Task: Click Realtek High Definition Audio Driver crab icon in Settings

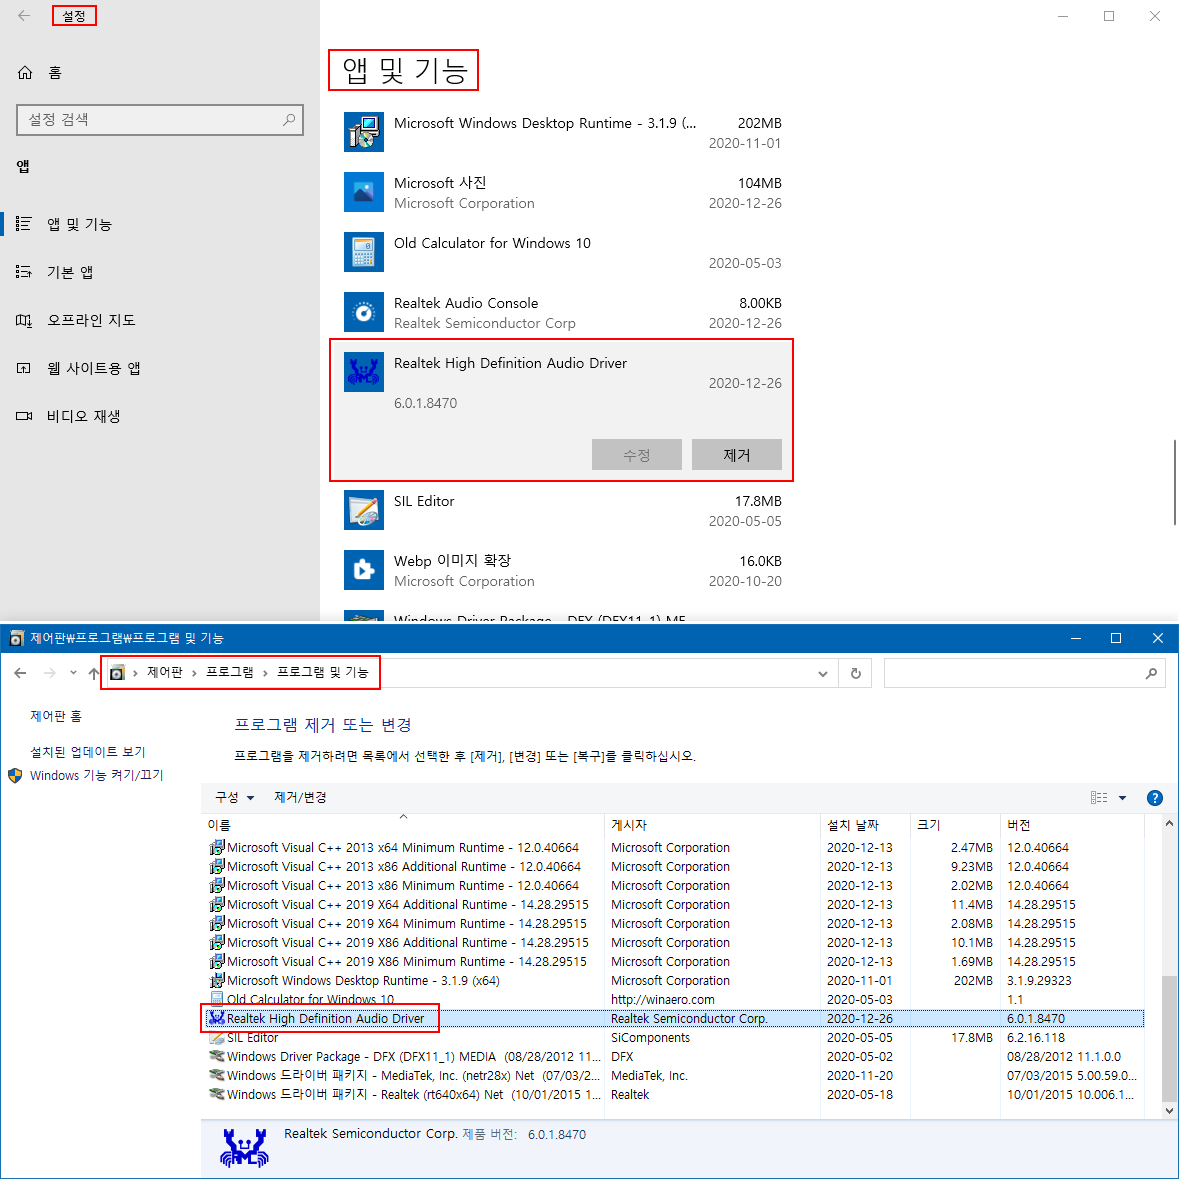Action: (x=364, y=372)
